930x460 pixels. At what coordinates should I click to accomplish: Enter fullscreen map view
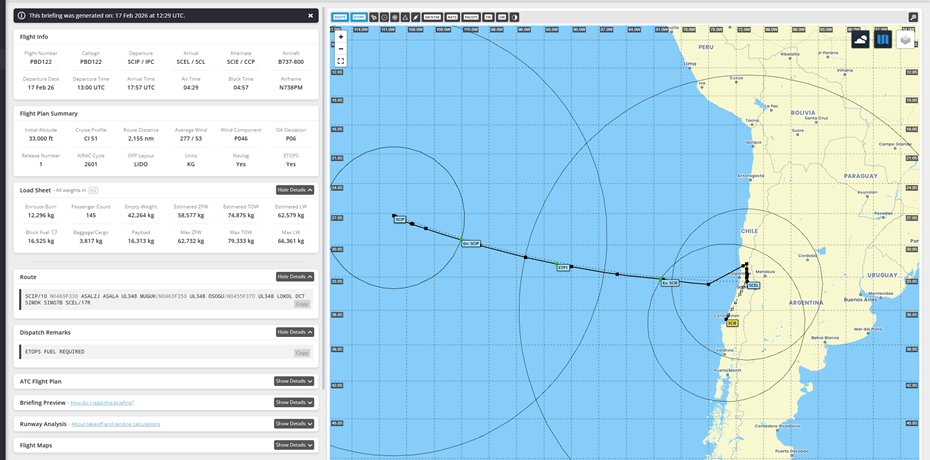pyautogui.click(x=340, y=60)
